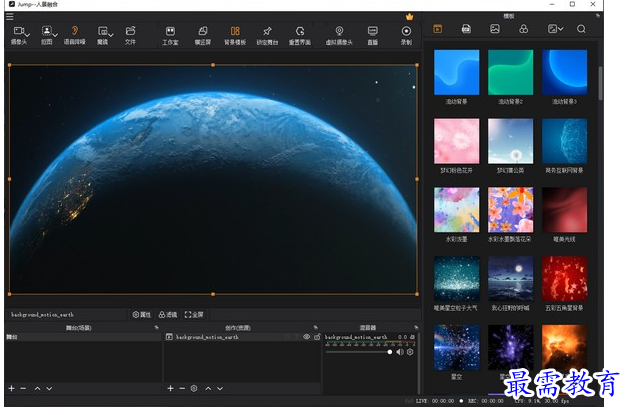Add a new stage with plus button

tap(12, 389)
